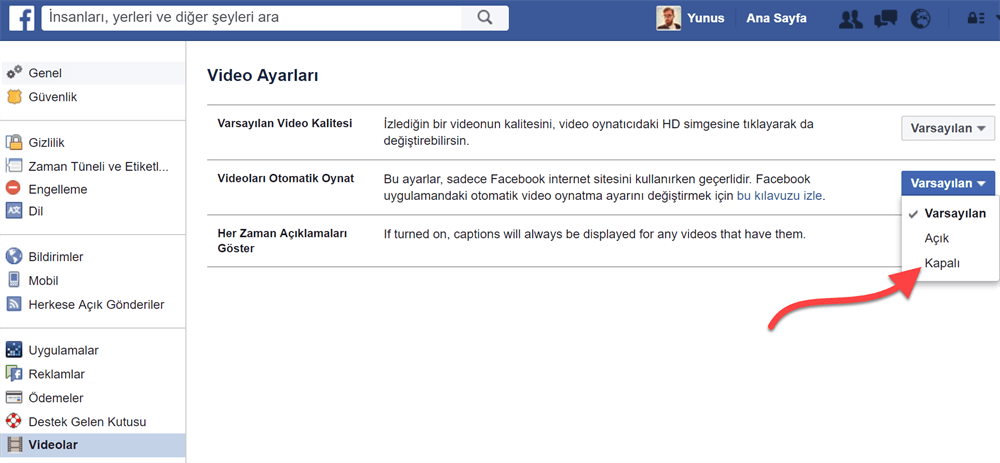
Task: Open Varsayılan Video Kalitesi dropdown
Action: (948, 128)
